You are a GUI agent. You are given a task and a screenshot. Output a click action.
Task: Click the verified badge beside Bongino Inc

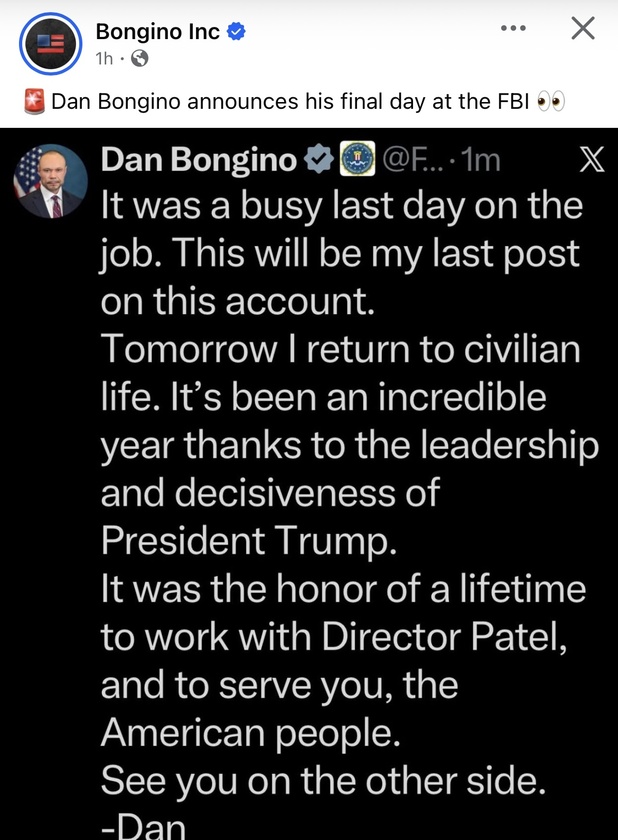(237, 32)
